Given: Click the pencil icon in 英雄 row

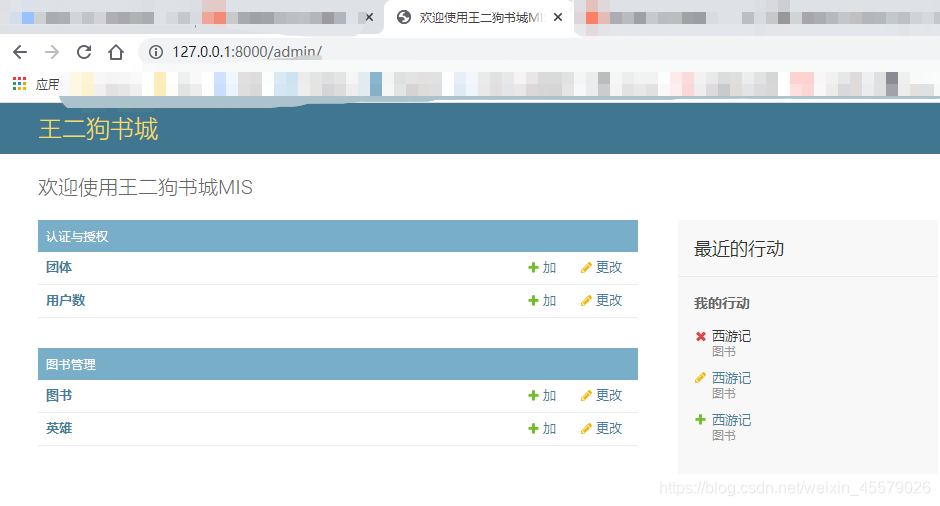Looking at the screenshot, I should pos(586,429).
